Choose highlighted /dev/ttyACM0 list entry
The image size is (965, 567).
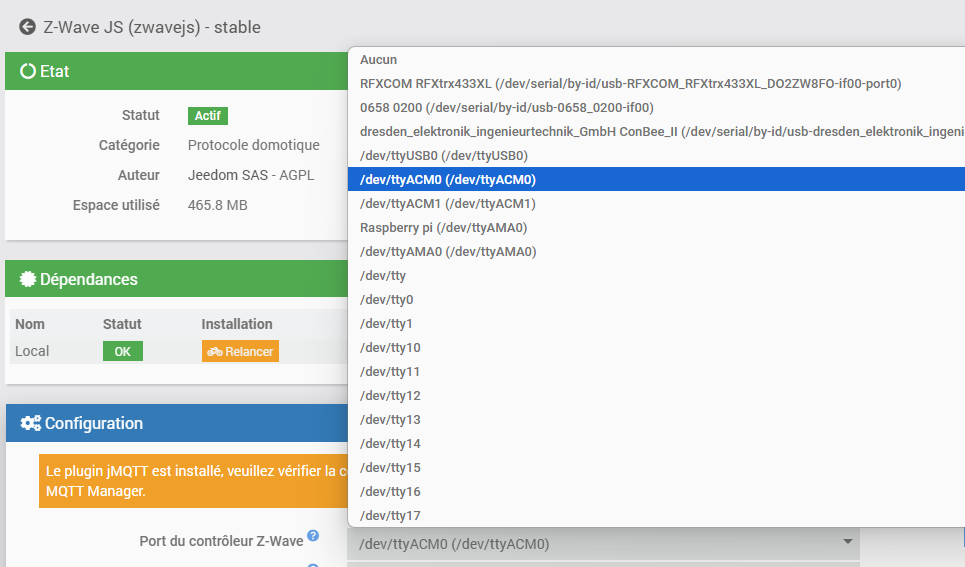pyautogui.click(x=448, y=180)
